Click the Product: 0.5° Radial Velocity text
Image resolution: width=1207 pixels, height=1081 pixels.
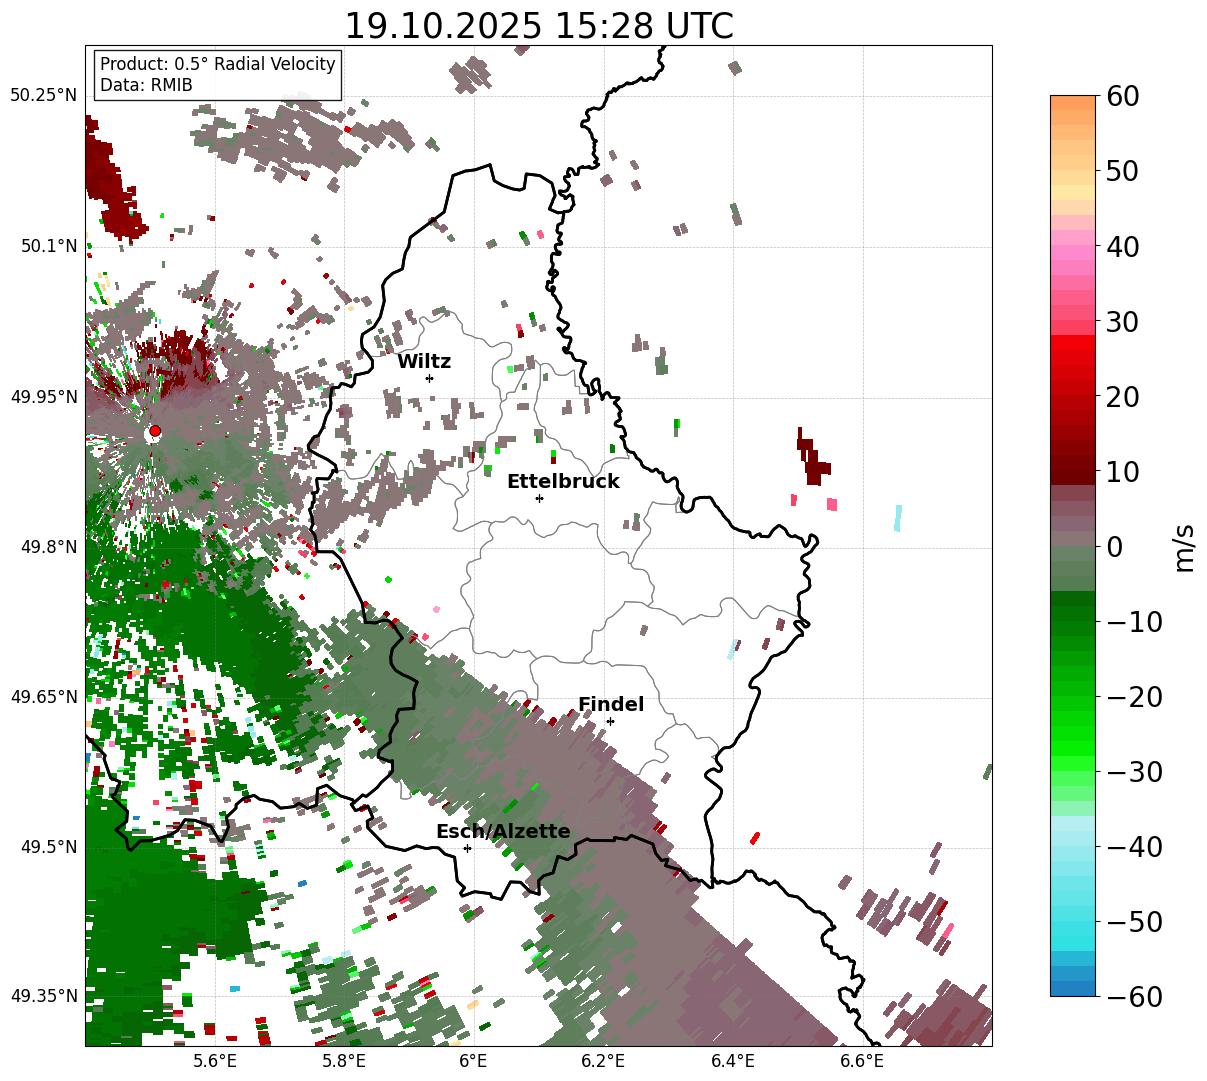pyautogui.click(x=218, y=64)
